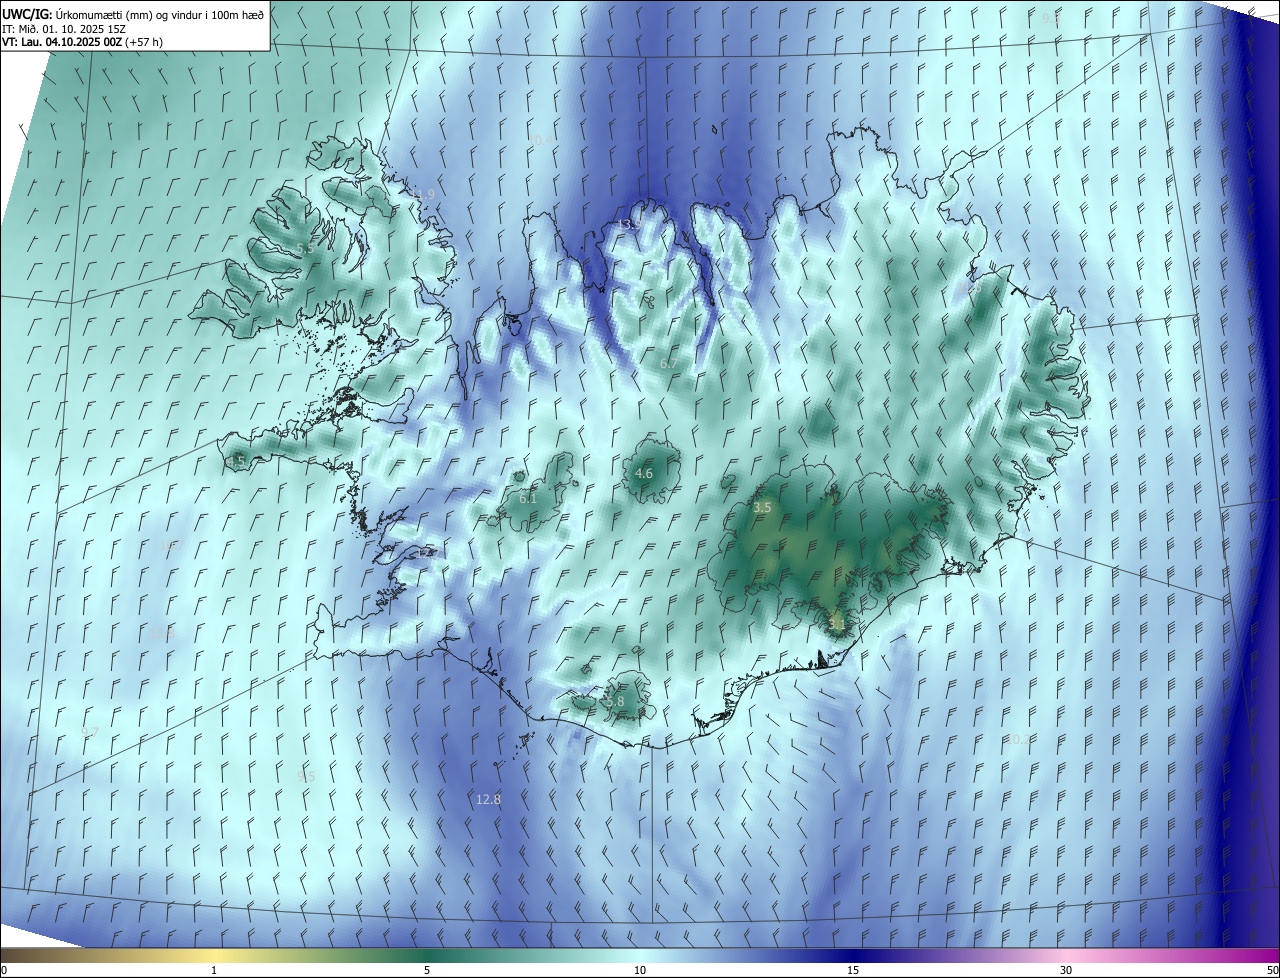This screenshot has width=1280, height=978.
Task: Click the colorbar tick label 15
Action: (853, 970)
